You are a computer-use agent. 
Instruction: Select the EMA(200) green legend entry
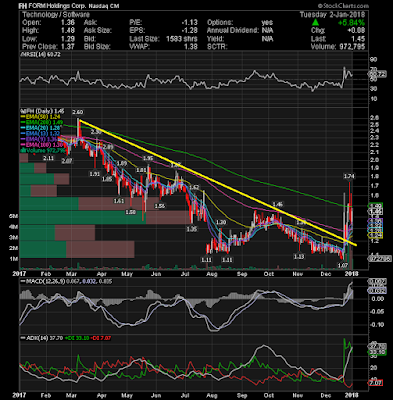(x=42, y=122)
